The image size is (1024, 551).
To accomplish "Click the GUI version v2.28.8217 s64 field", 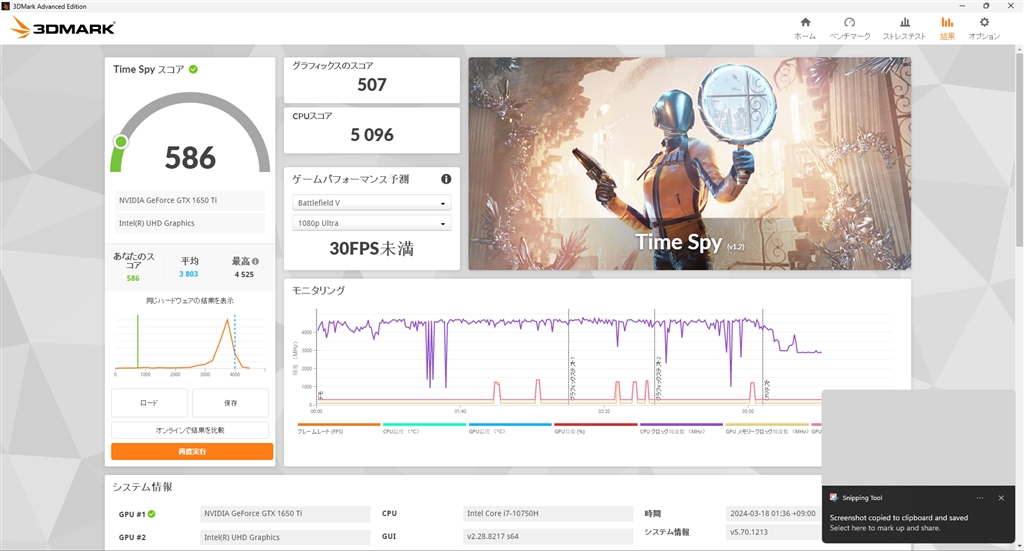I will pos(548,537).
